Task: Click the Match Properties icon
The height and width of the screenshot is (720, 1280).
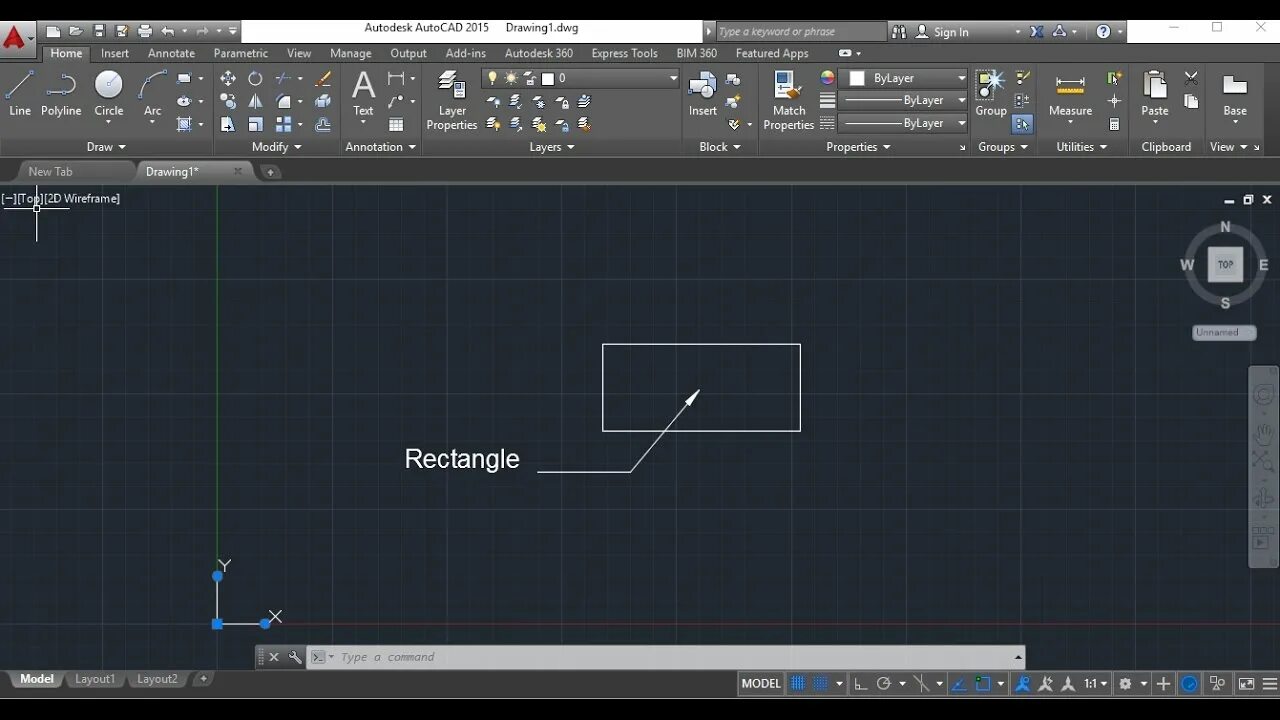Action: tap(789, 100)
